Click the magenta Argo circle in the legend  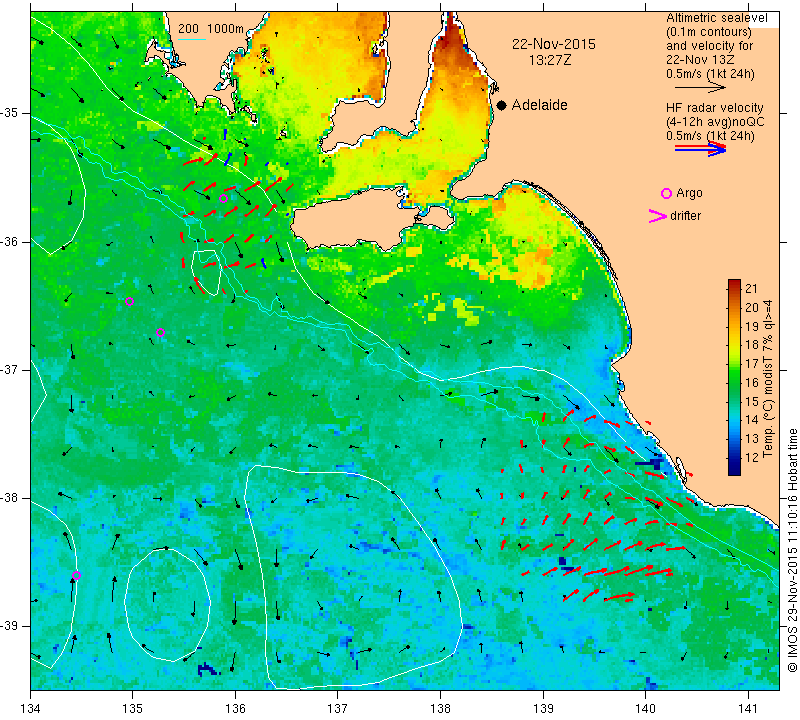pos(666,193)
